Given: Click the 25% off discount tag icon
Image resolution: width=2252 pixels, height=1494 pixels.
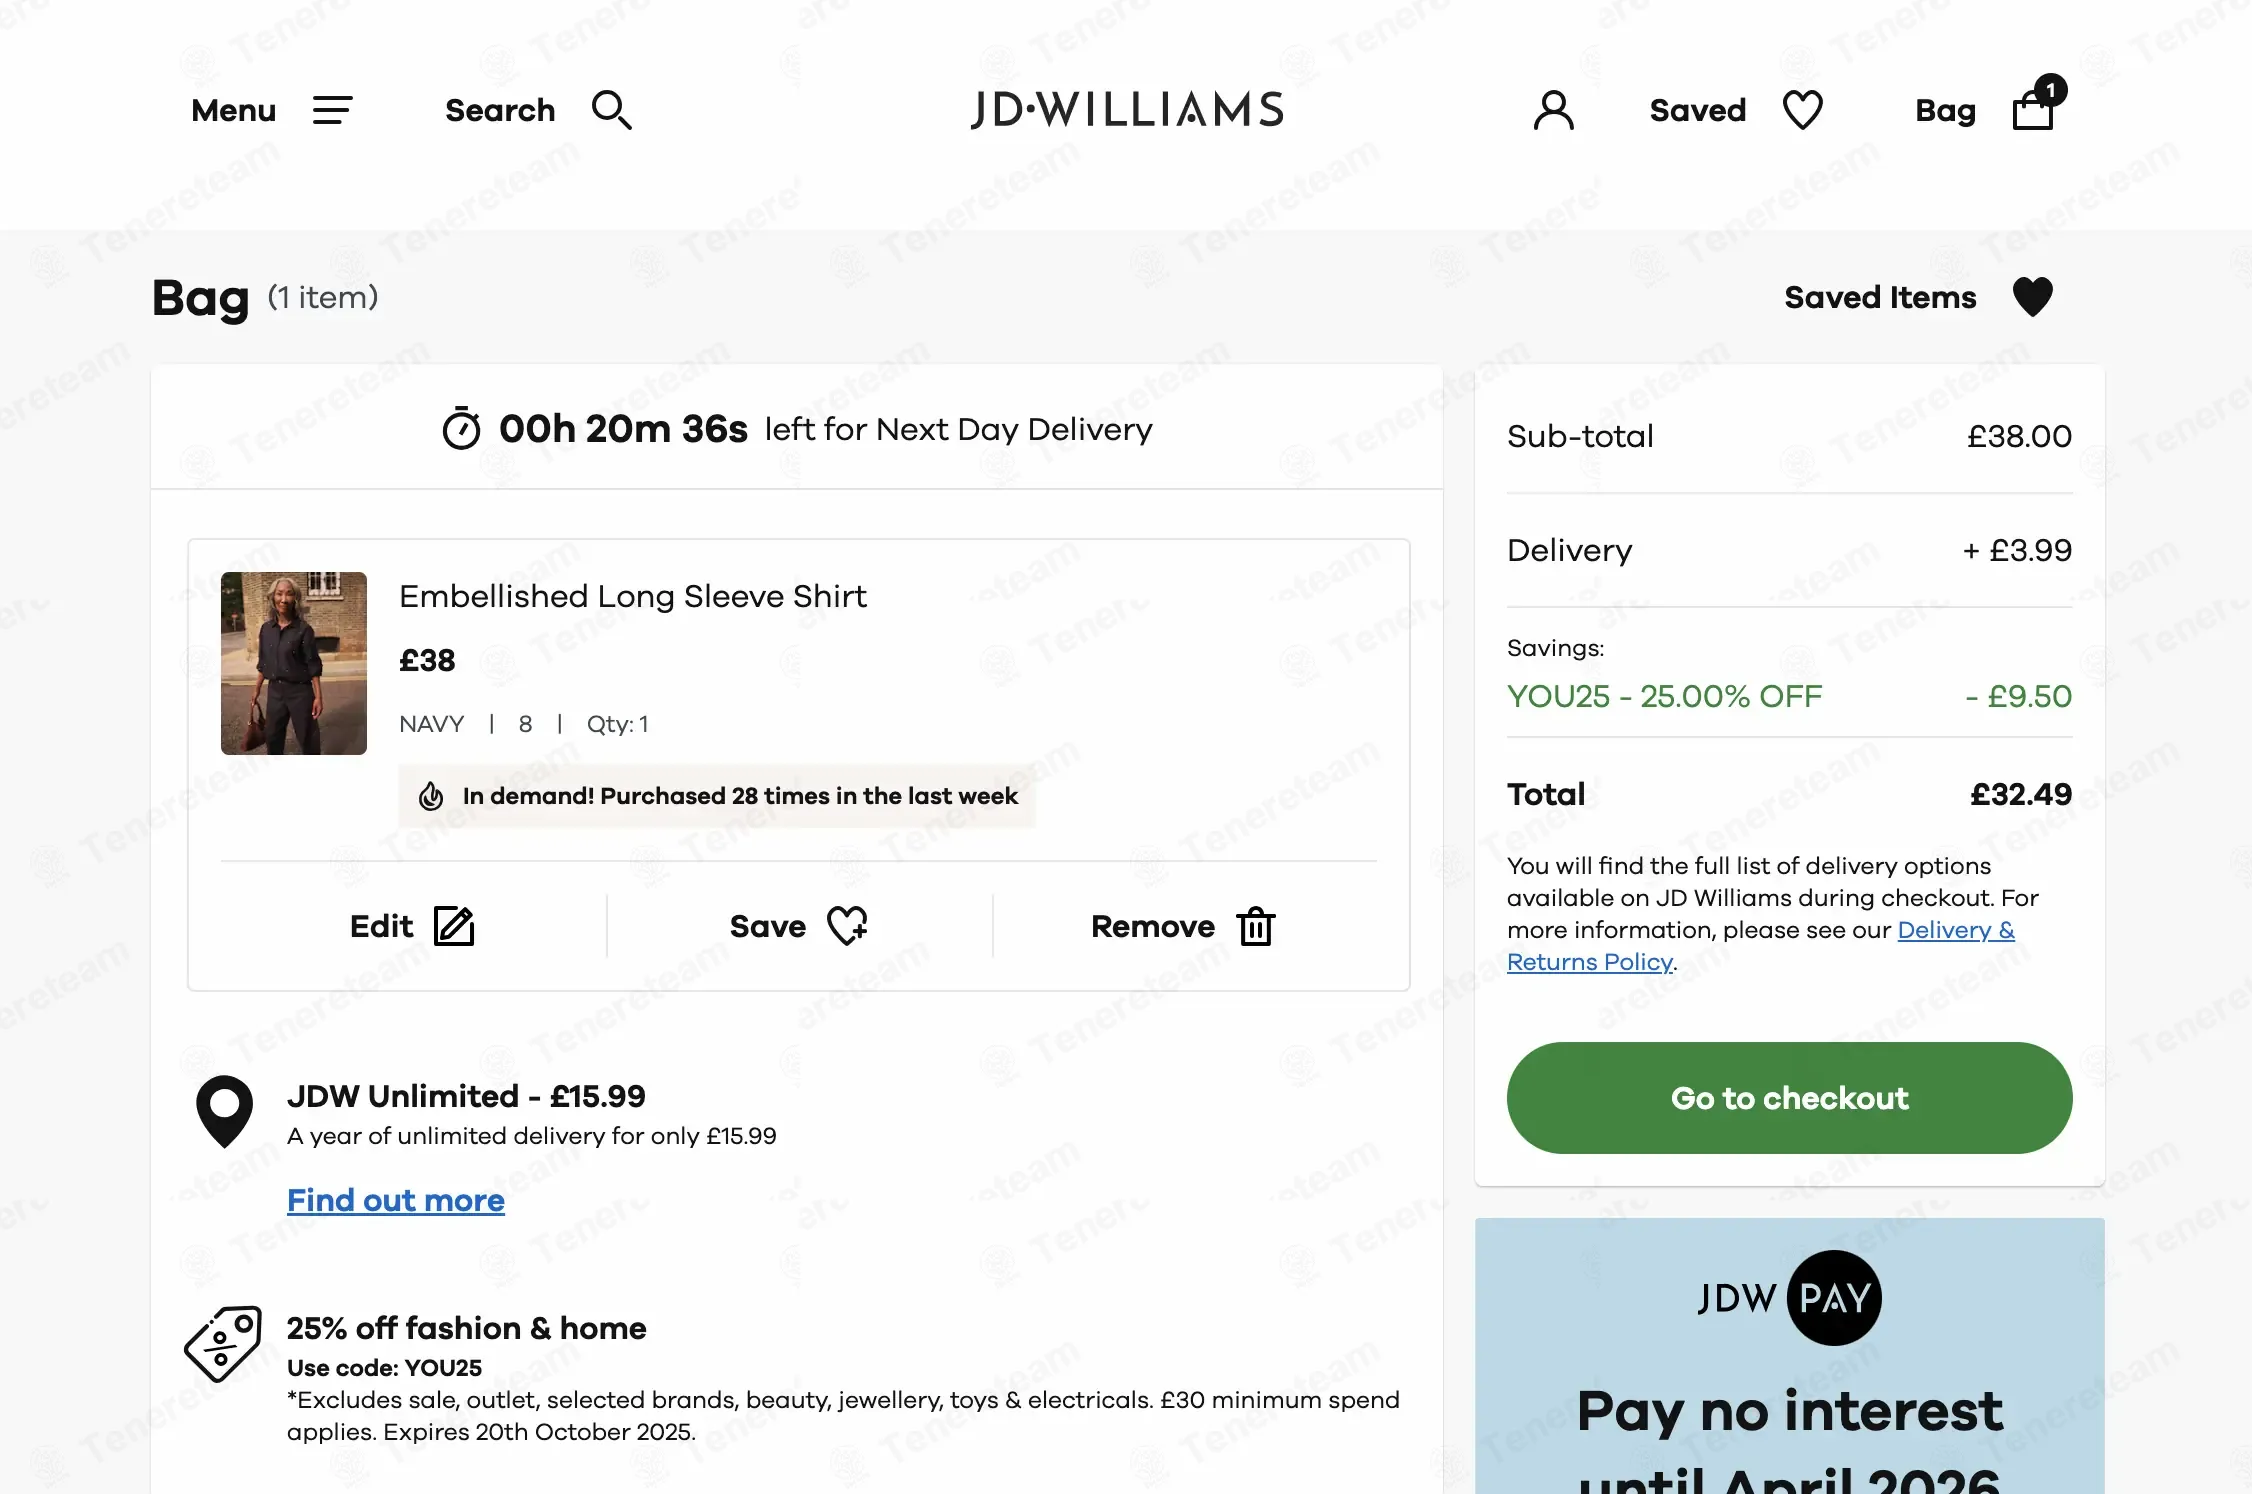Looking at the screenshot, I should tap(223, 1343).
